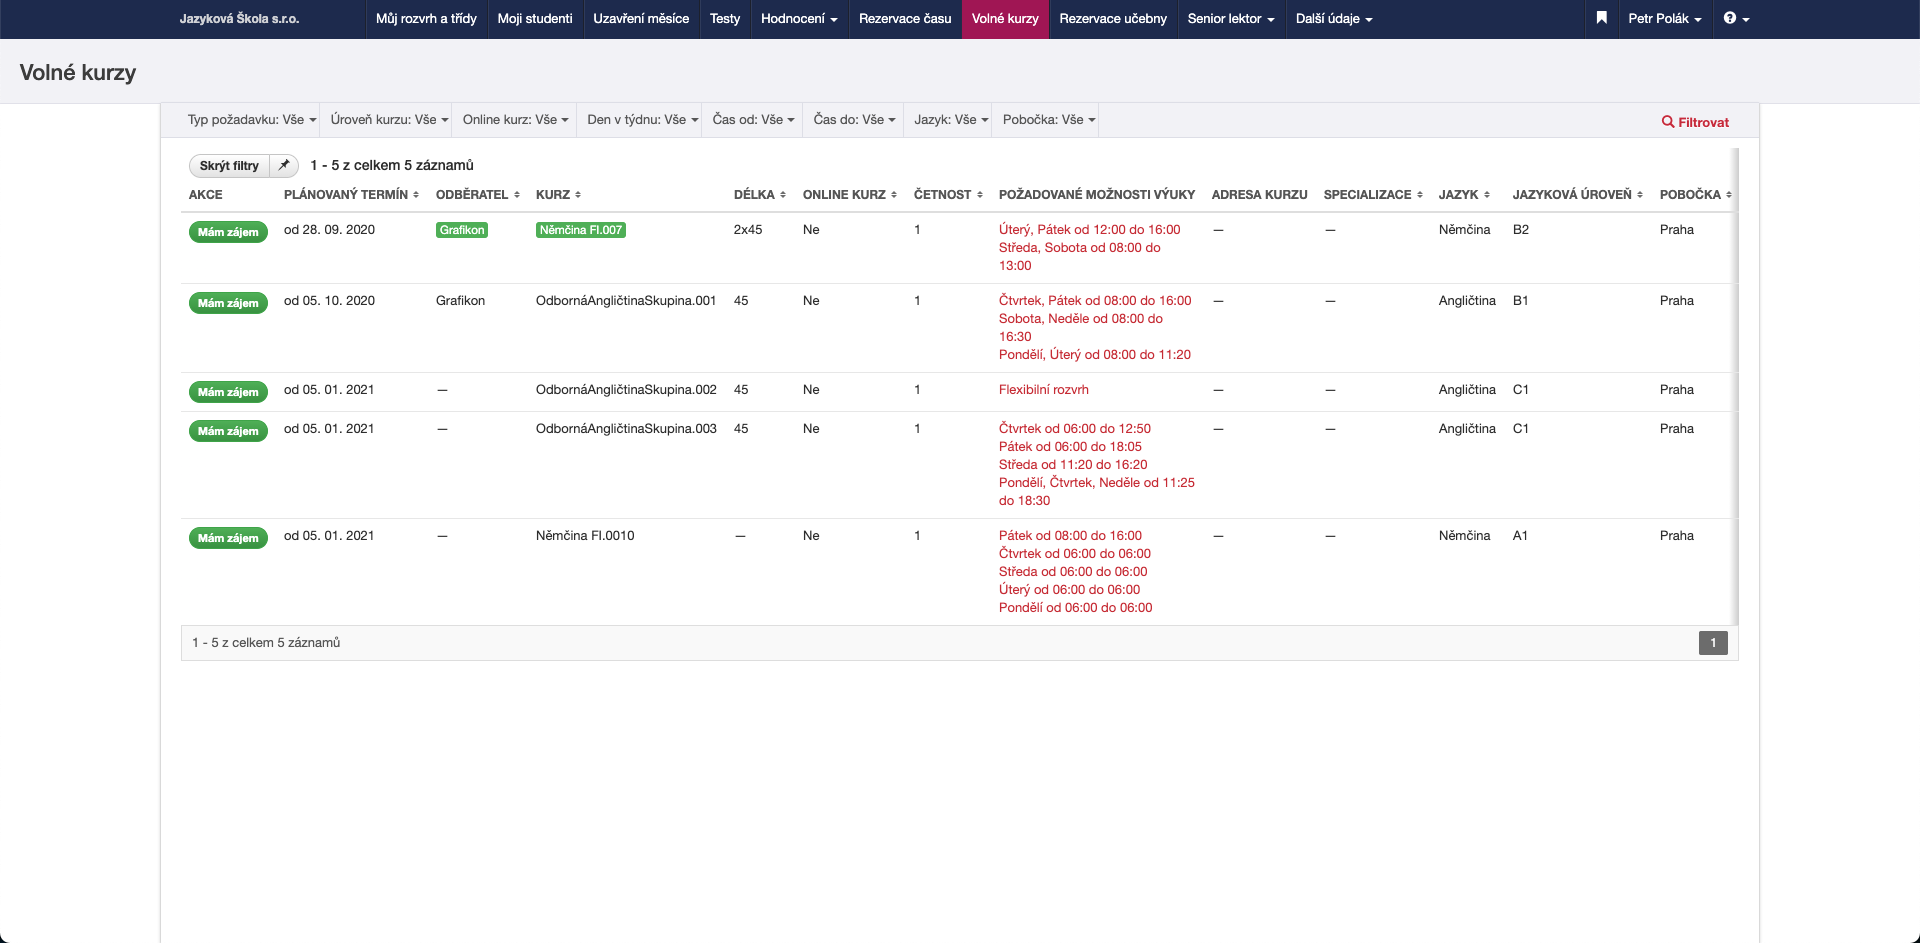The width and height of the screenshot is (1920, 943).
Task: Click Adresa kurzu column header
Action: [1260, 194]
